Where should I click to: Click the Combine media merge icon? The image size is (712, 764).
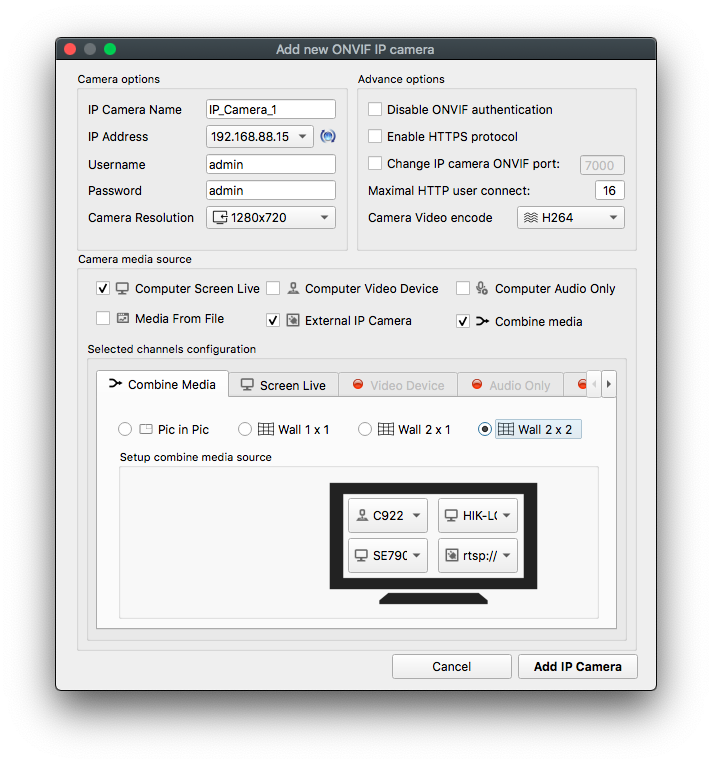[x=482, y=321]
